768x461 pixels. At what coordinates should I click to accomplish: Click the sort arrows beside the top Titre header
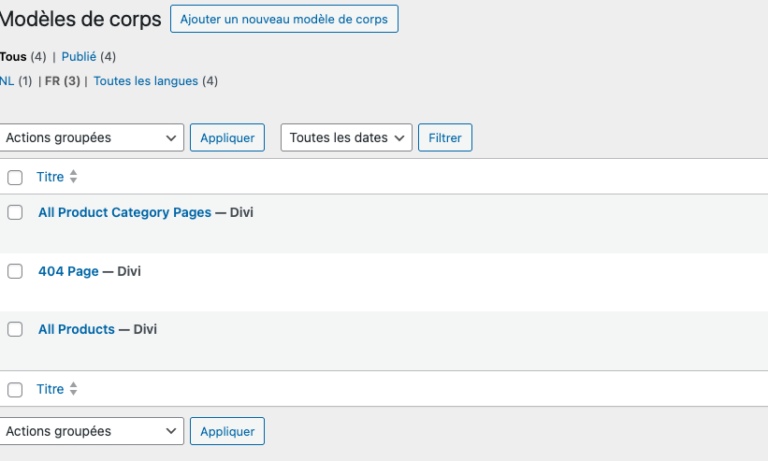point(73,177)
